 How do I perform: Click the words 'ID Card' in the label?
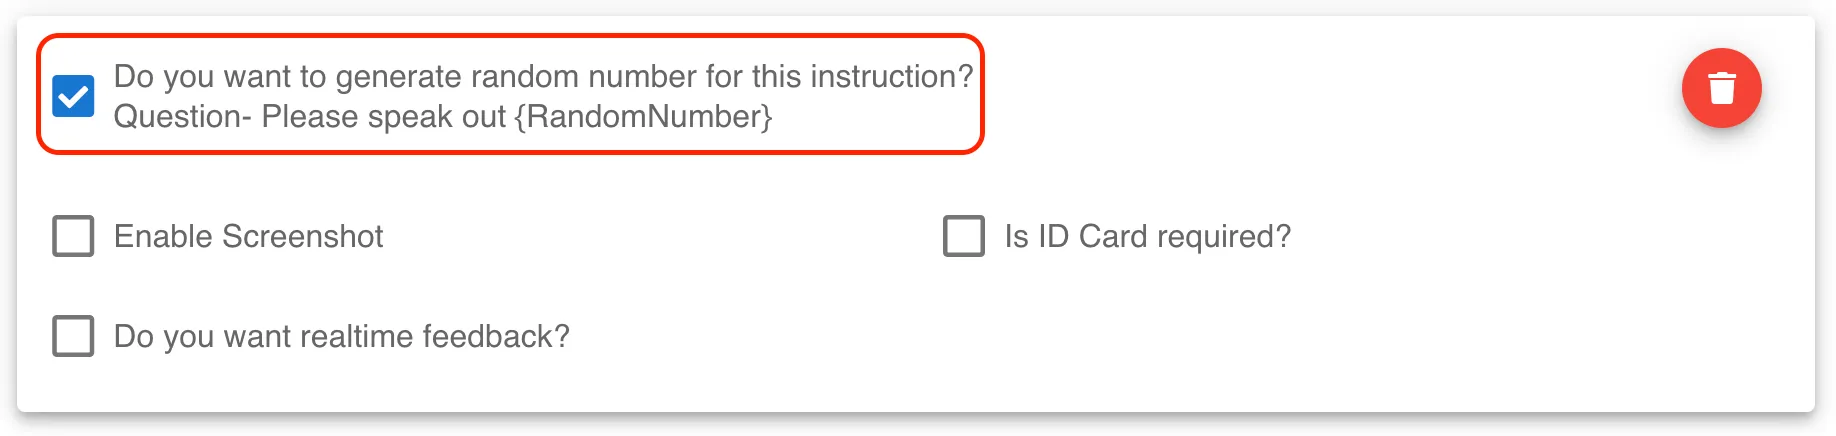pos(1093,236)
